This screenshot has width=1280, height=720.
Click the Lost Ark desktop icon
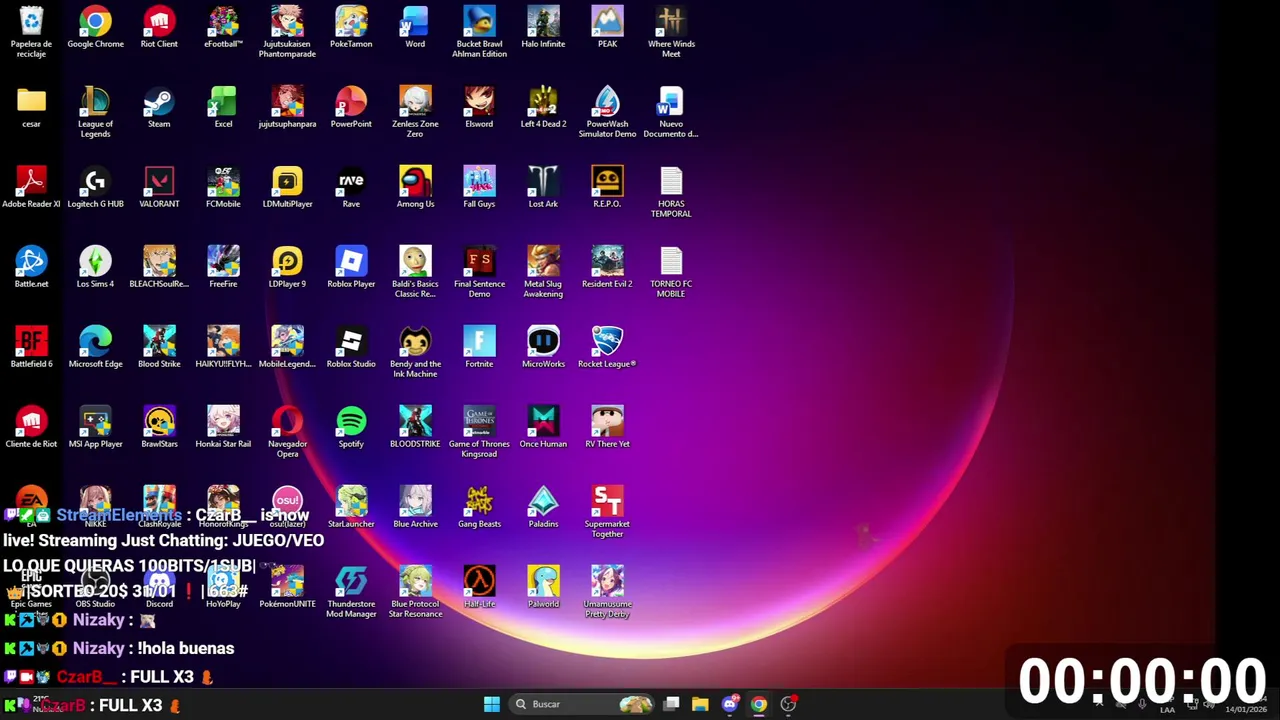pos(543,187)
